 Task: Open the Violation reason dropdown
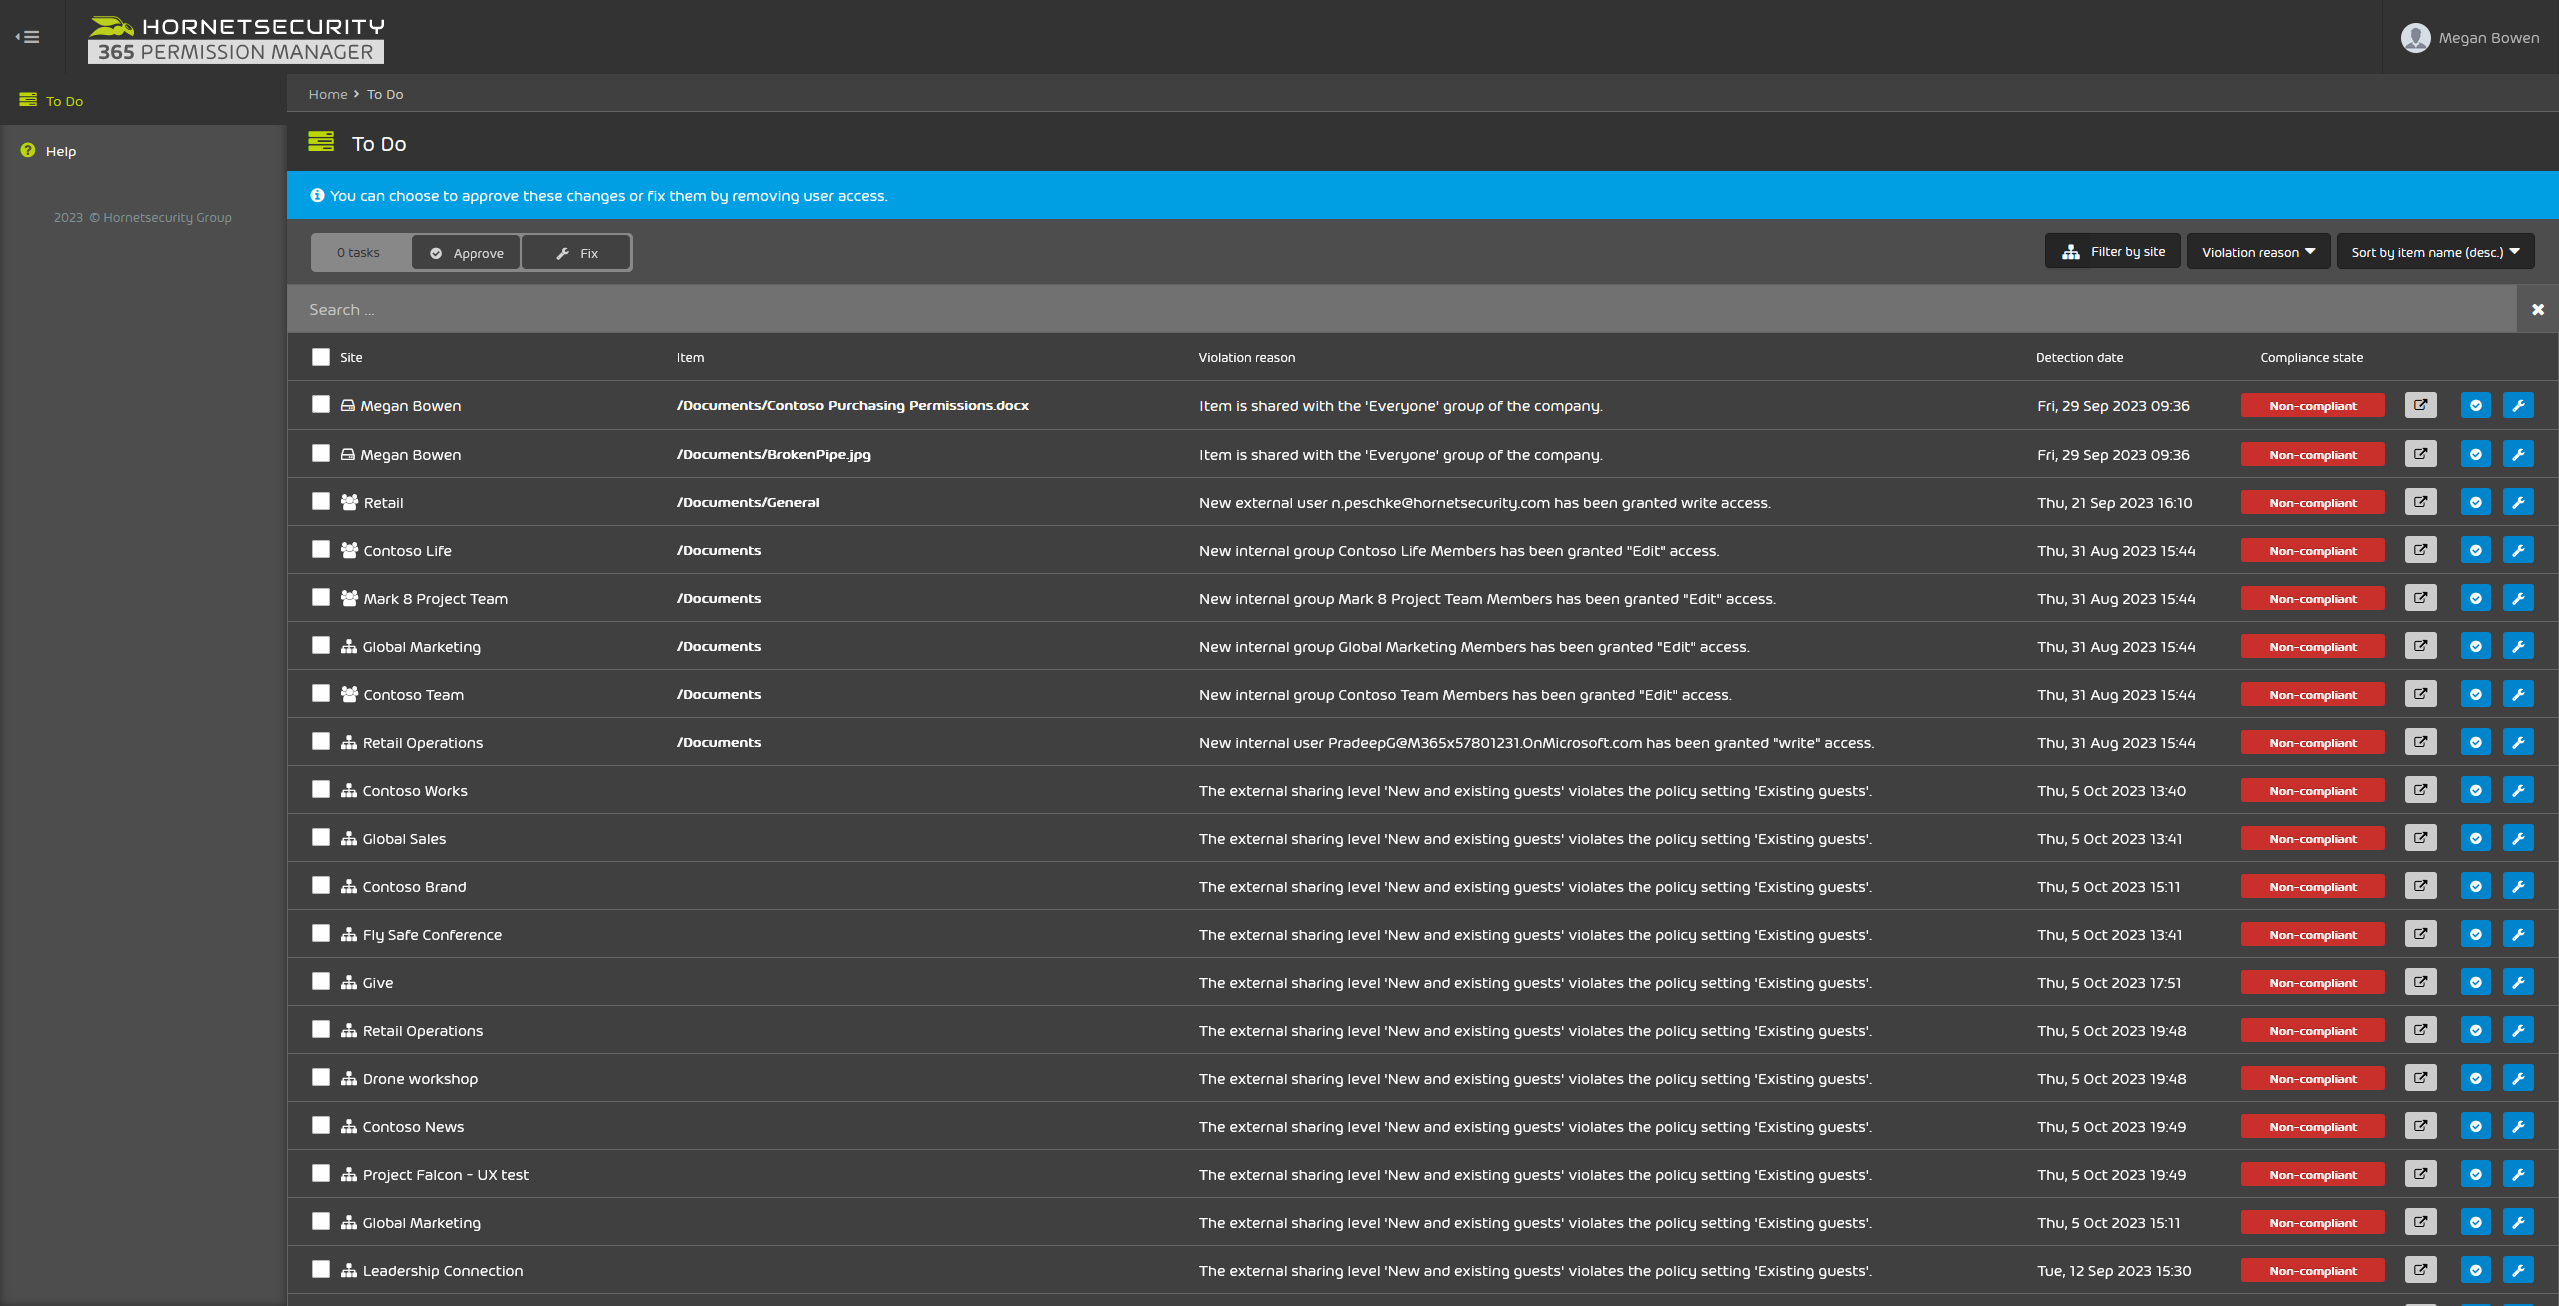(x=2258, y=252)
